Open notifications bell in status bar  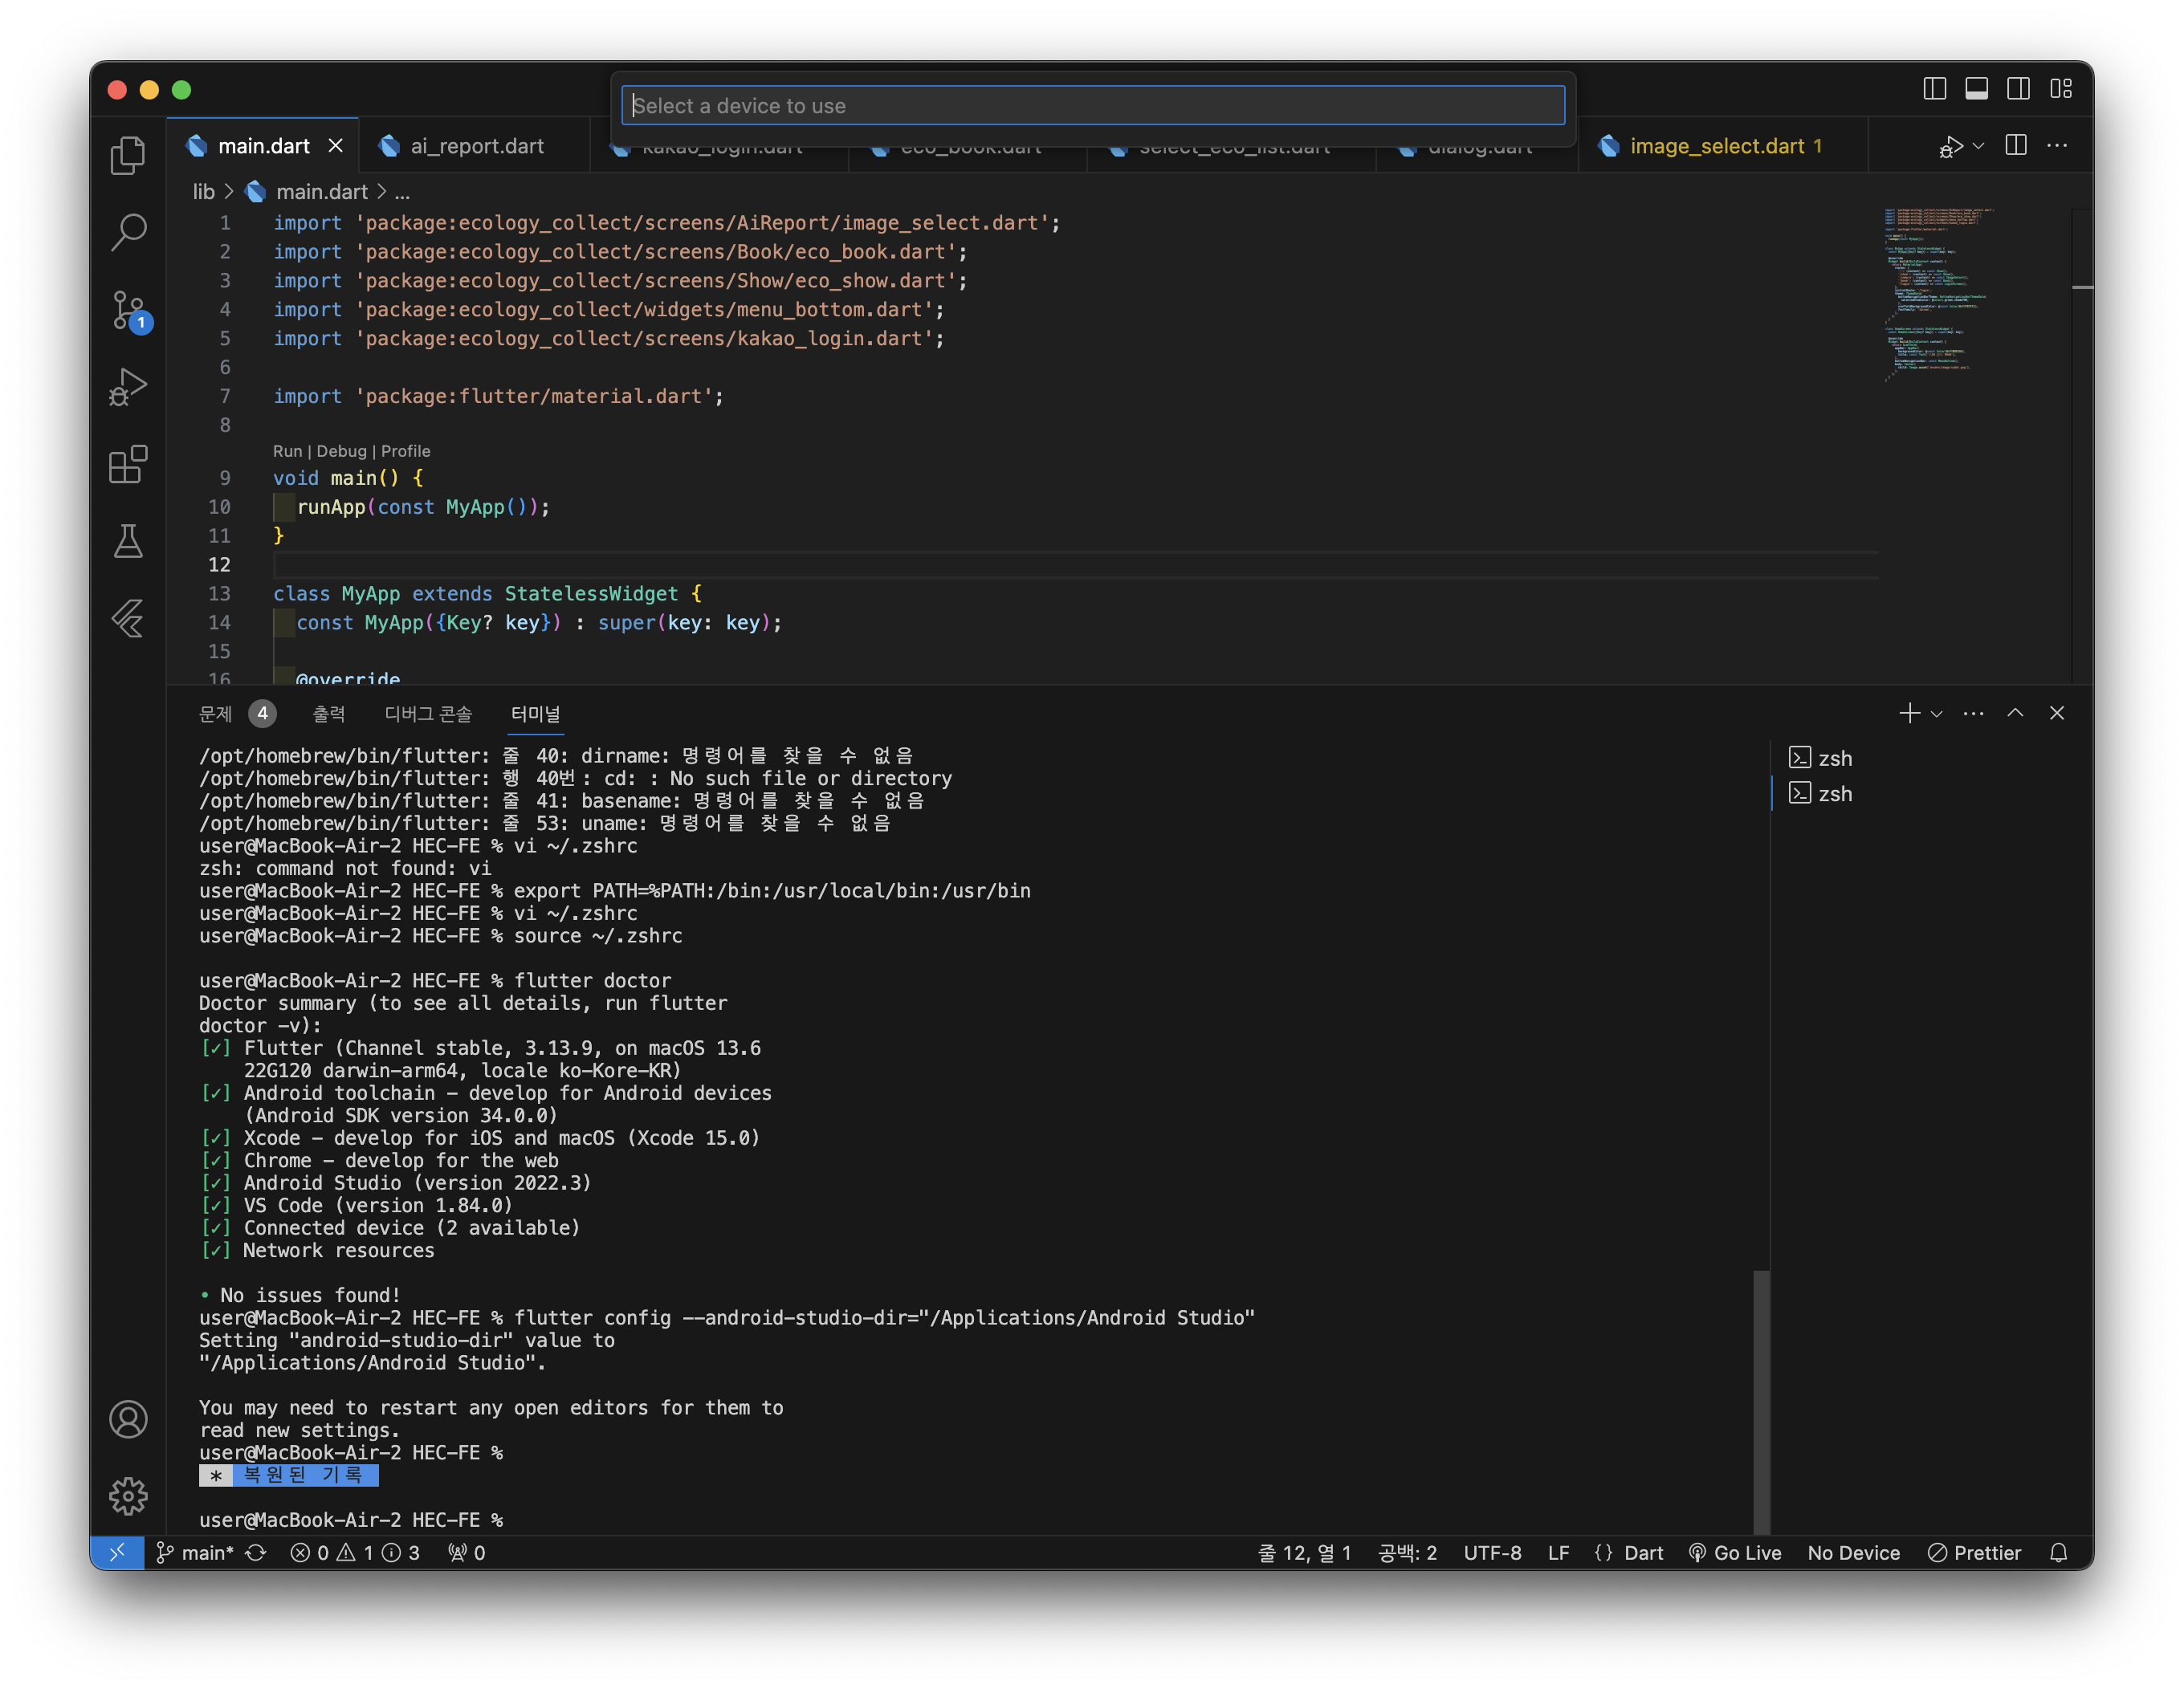[x=2058, y=1552]
